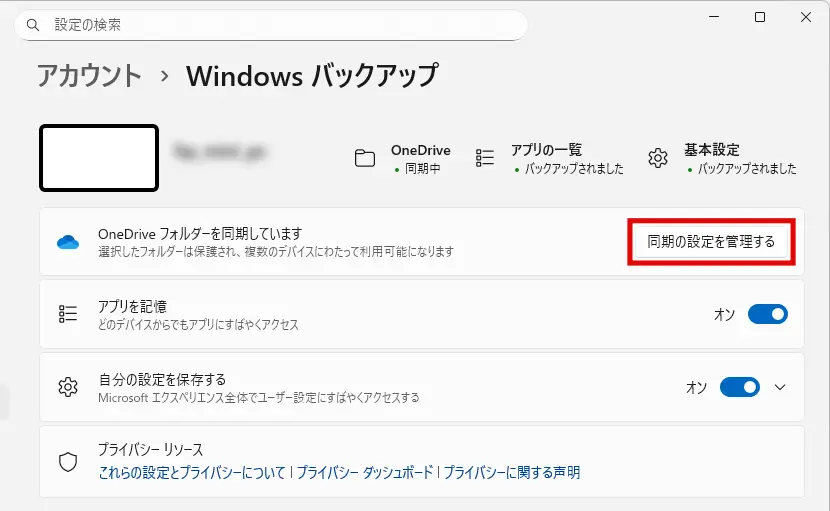Click the 自分の設定を保存する row title

click(x=163, y=379)
